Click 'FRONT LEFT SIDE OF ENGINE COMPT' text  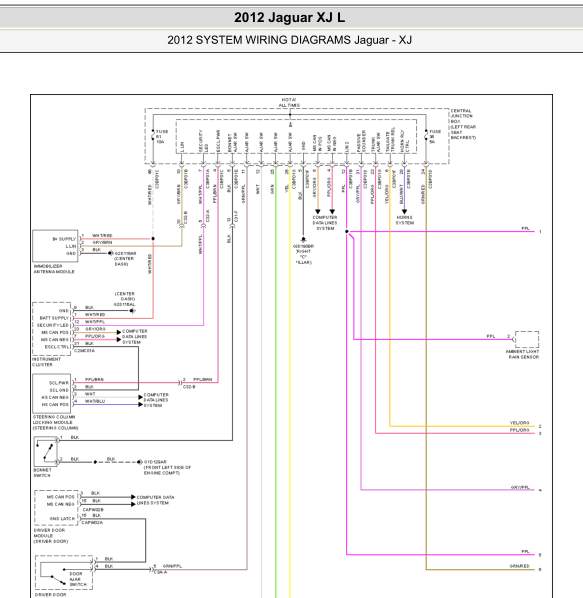pyautogui.click(x=167, y=470)
